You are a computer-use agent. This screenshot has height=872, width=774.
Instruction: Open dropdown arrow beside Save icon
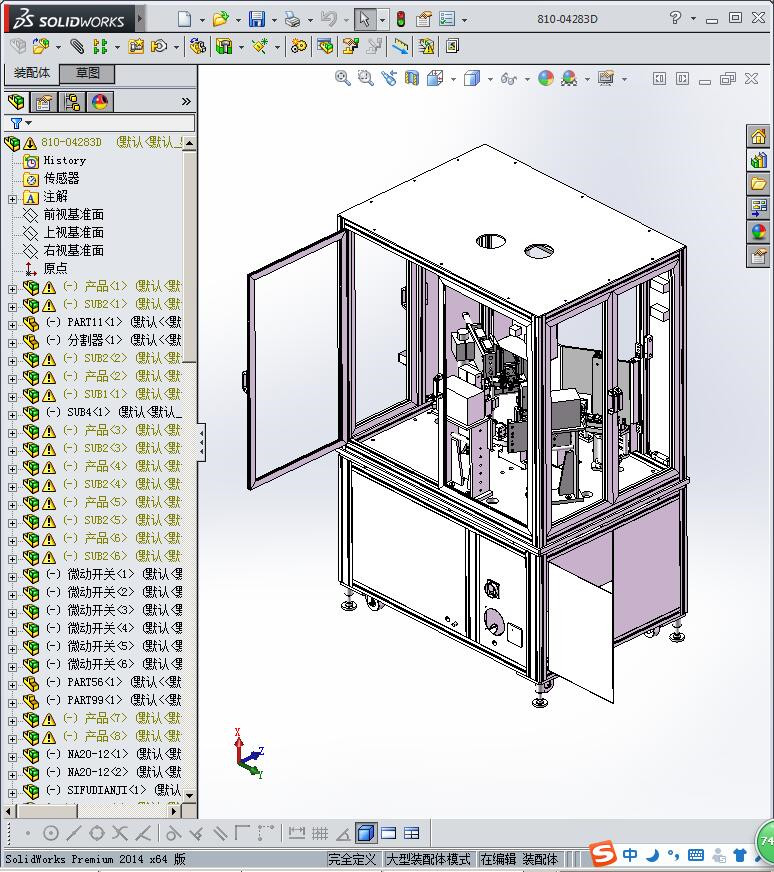pyautogui.click(x=274, y=20)
